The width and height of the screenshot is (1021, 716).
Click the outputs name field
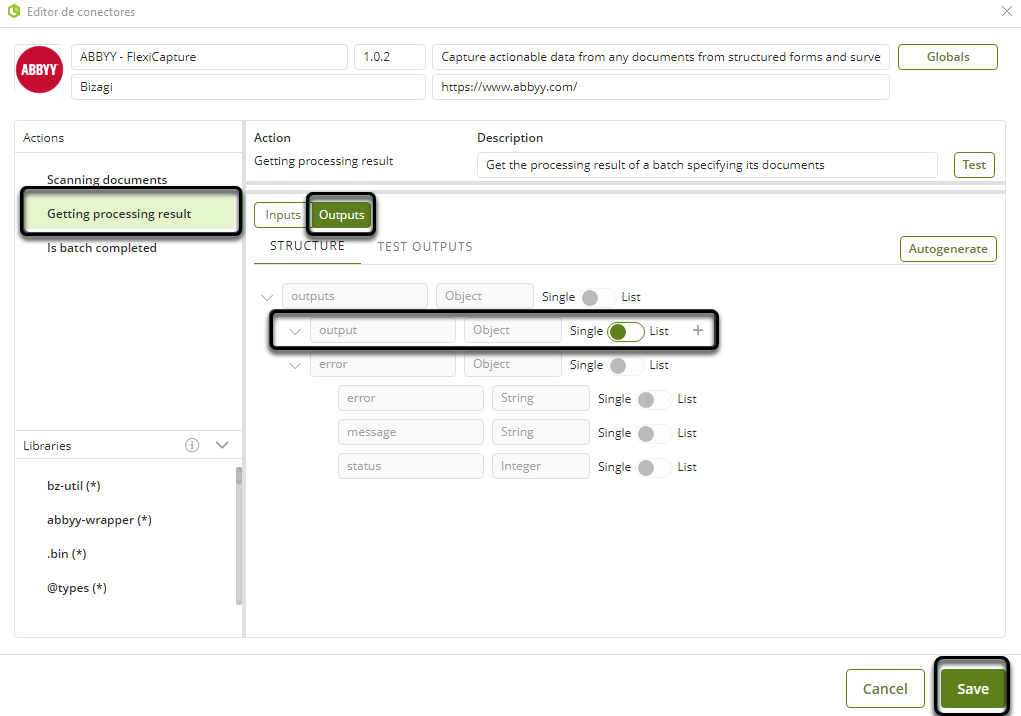click(355, 296)
